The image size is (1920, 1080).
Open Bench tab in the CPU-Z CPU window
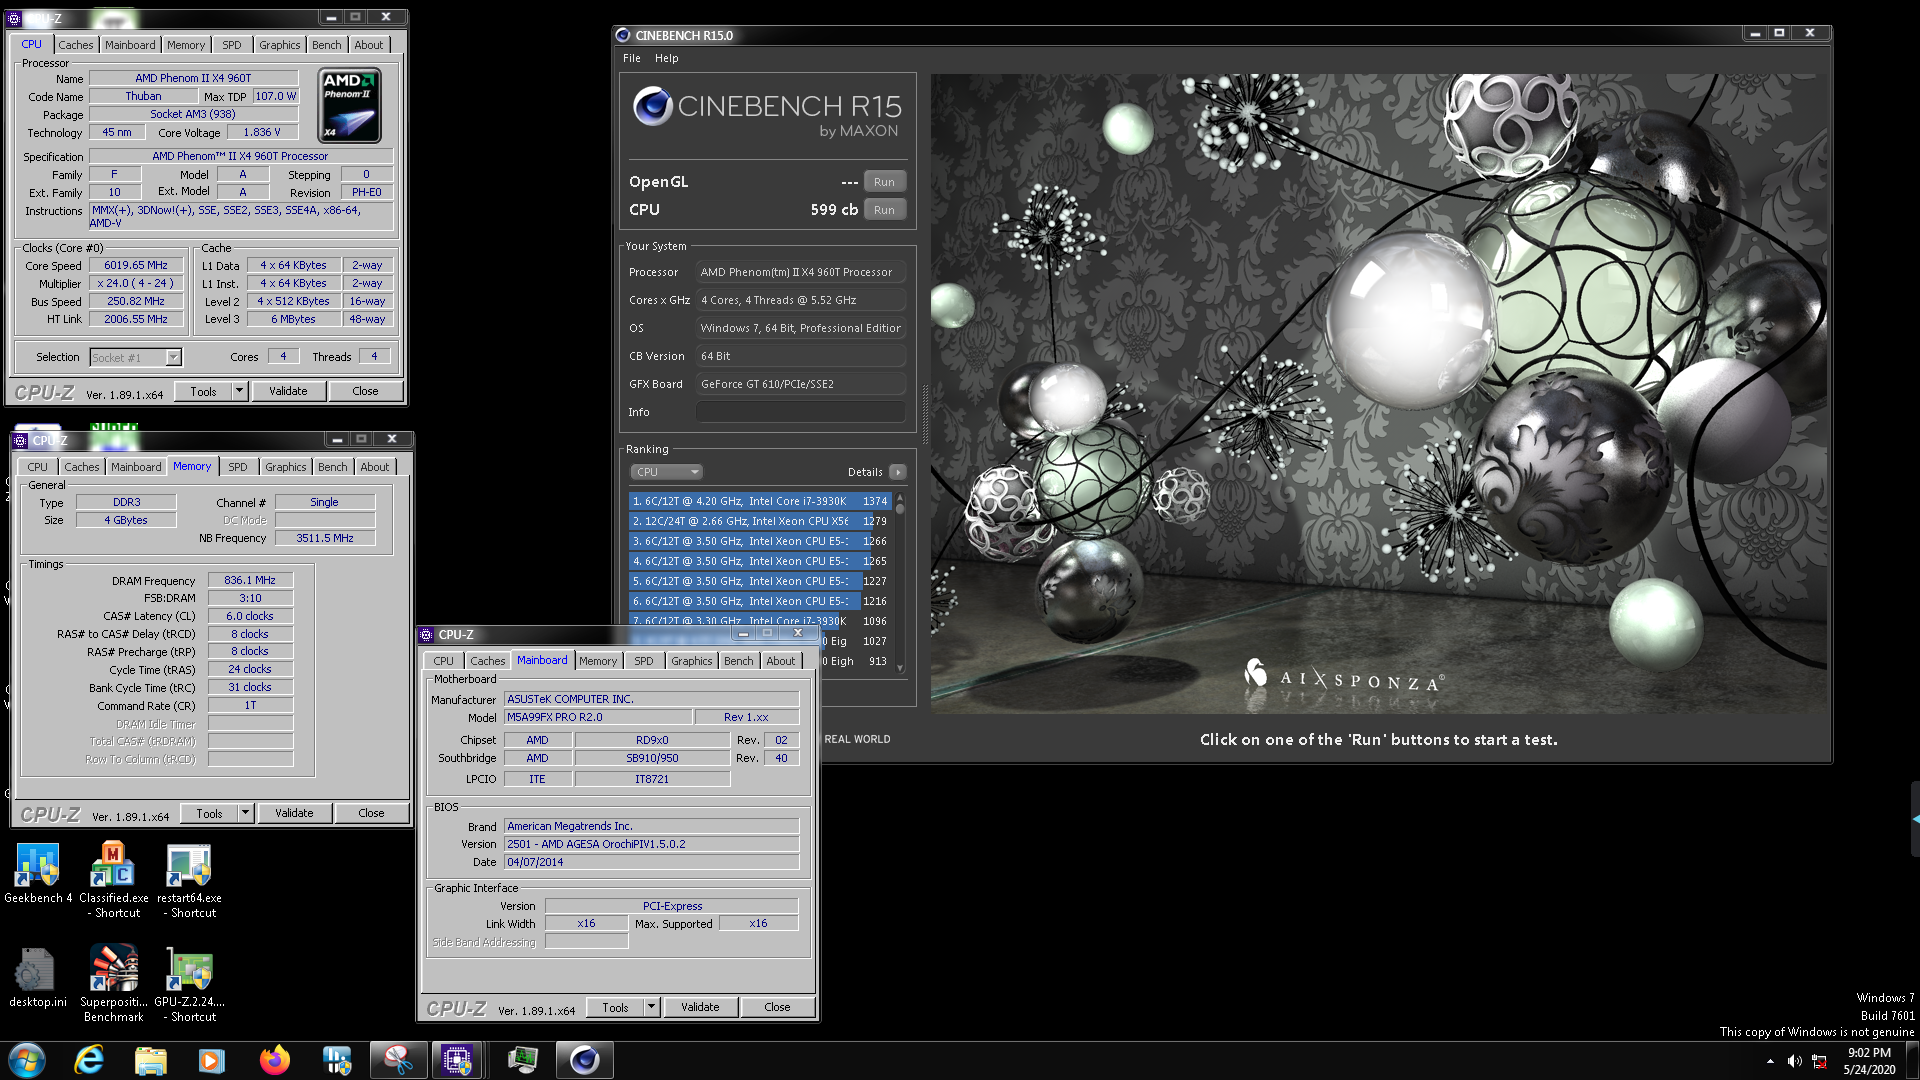[x=326, y=45]
